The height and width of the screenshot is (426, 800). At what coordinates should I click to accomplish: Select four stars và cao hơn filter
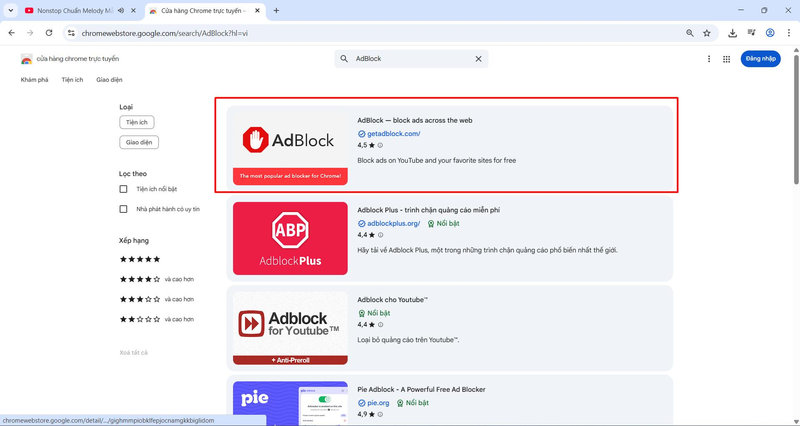click(x=157, y=279)
